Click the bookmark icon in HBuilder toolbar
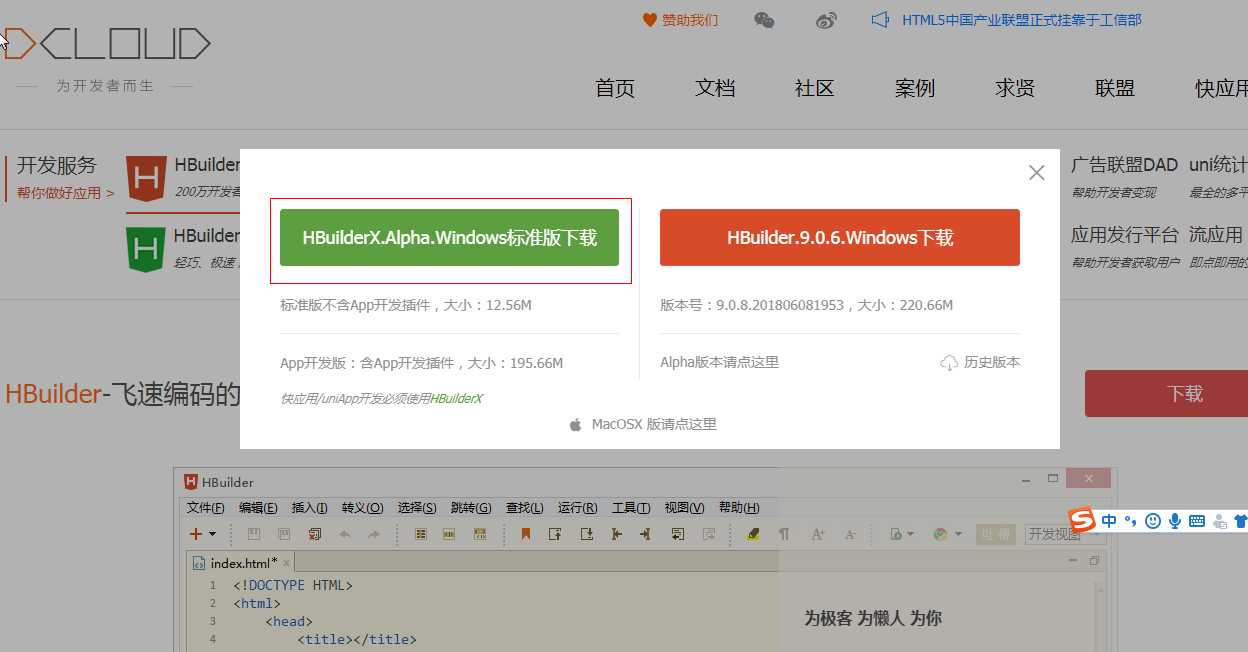Screen dimensions: 1248x652 tap(525, 534)
